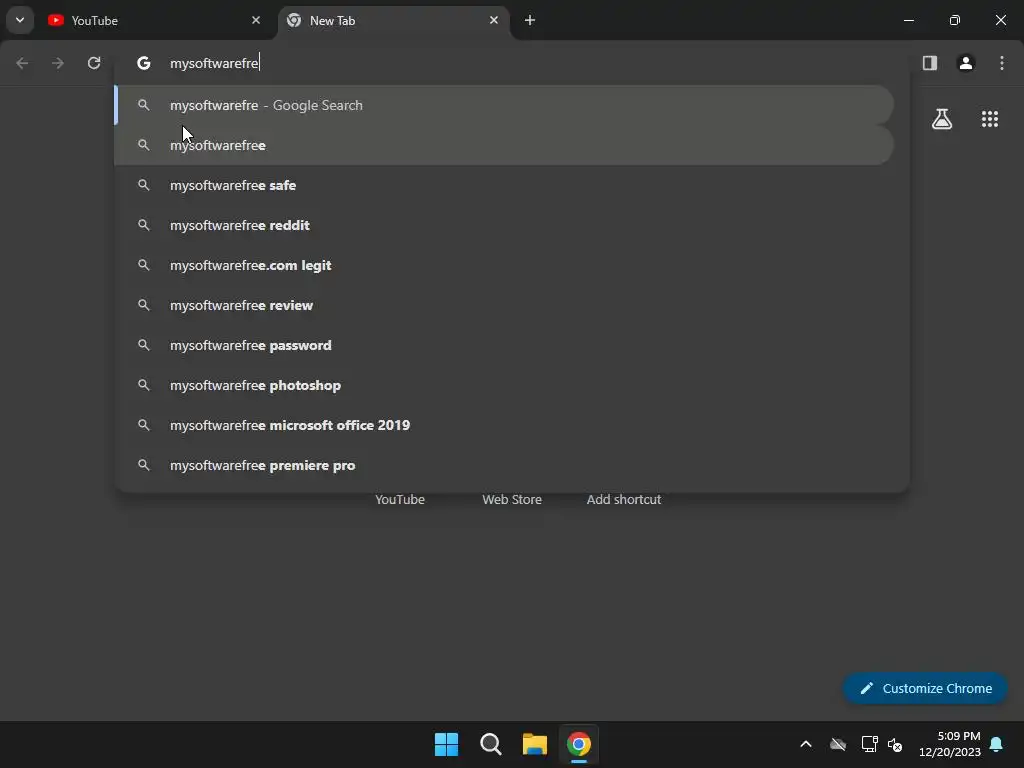Screen dimensions: 1024x768
Task: Minimize the Chrome window
Action: click(x=908, y=20)
